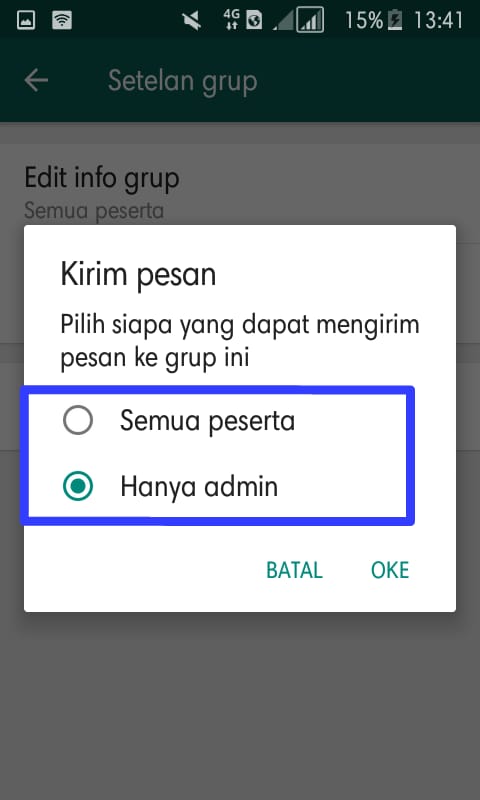
Task: Tap the 13:41 clock in status bar
Action: [438, 20]
